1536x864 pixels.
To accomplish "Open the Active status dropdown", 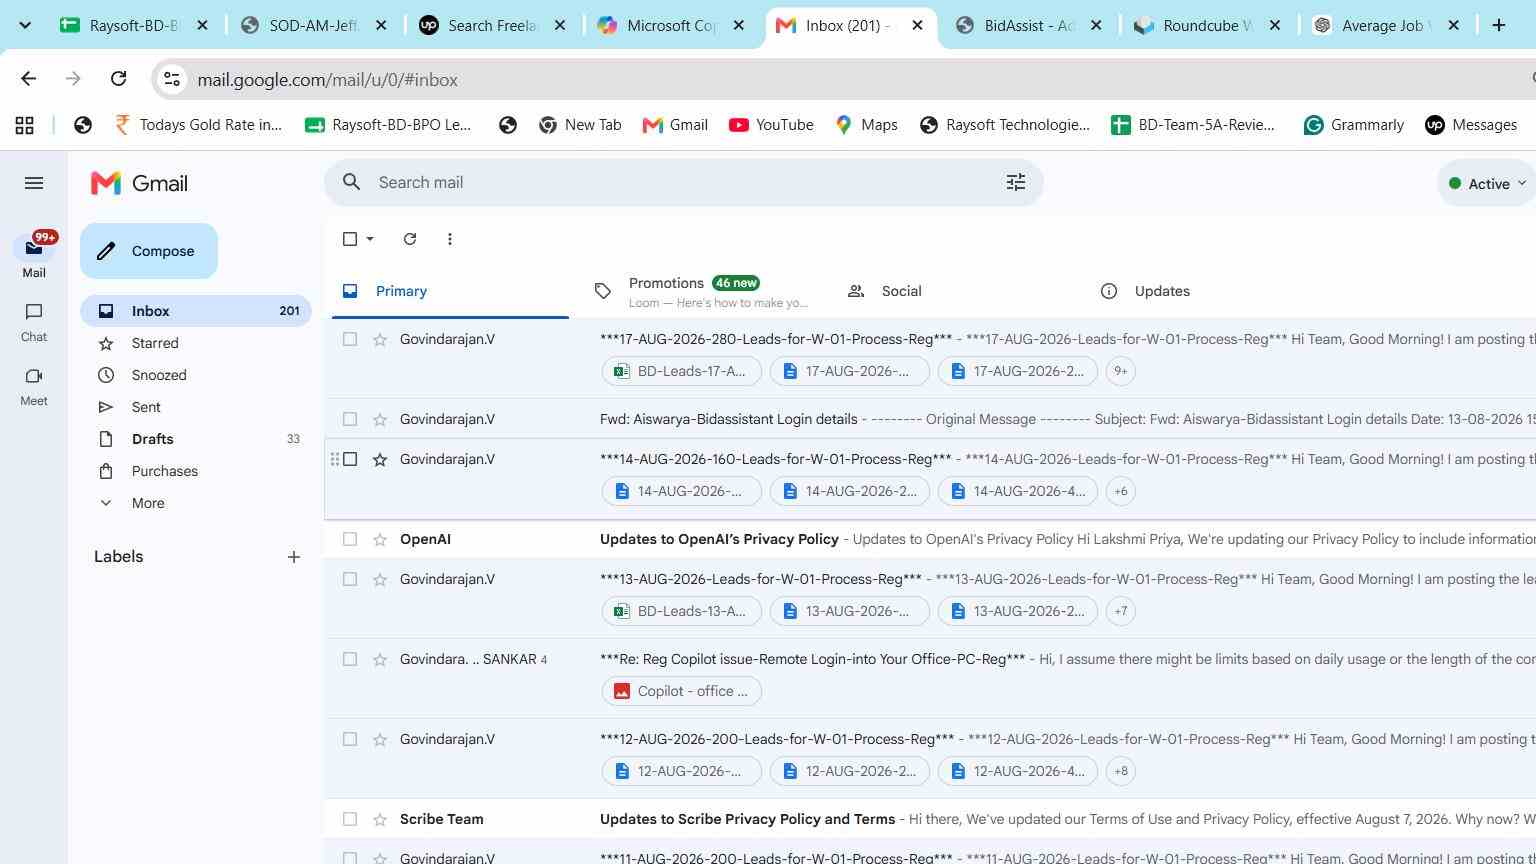I will tap(1487, 183).
